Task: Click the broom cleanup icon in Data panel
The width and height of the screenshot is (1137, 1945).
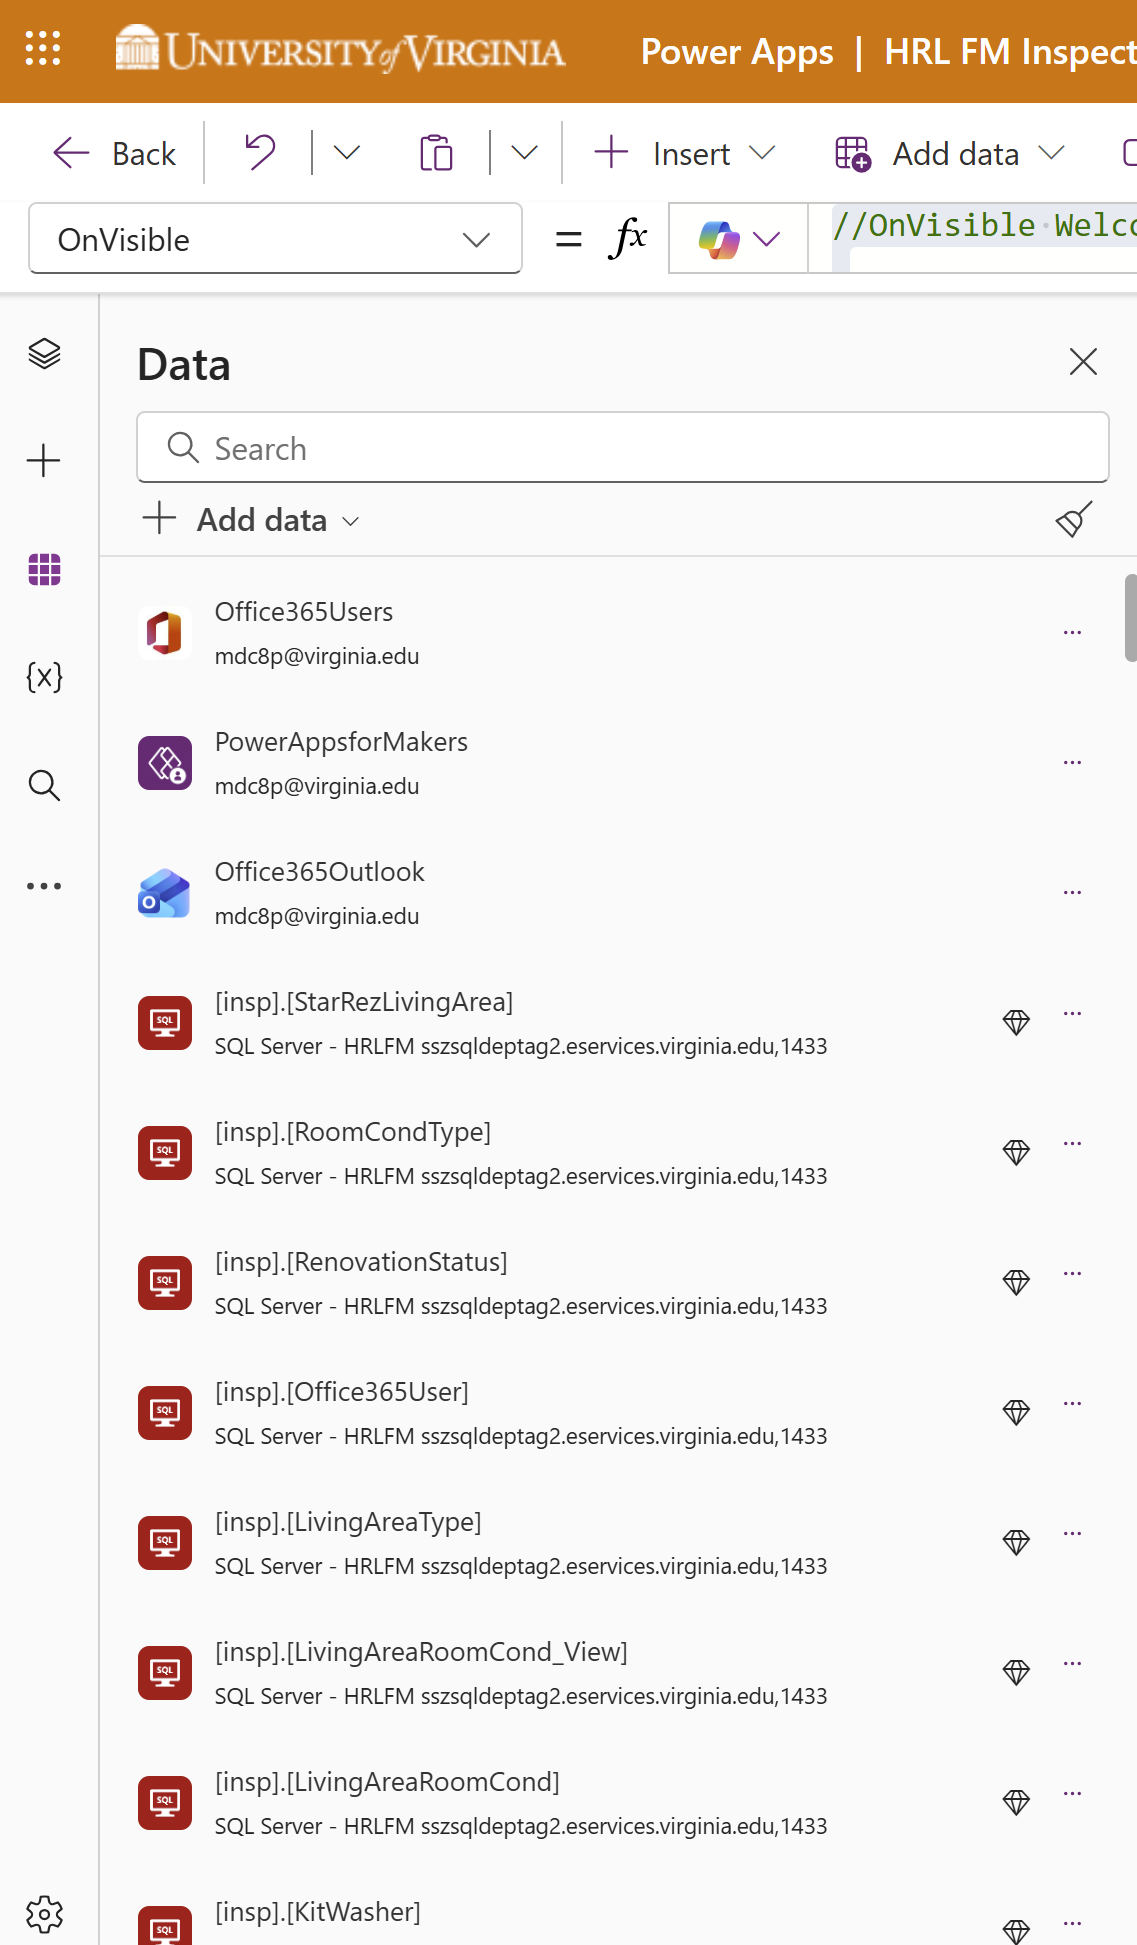Action: pyautogui.click(x=1074, y=519)
